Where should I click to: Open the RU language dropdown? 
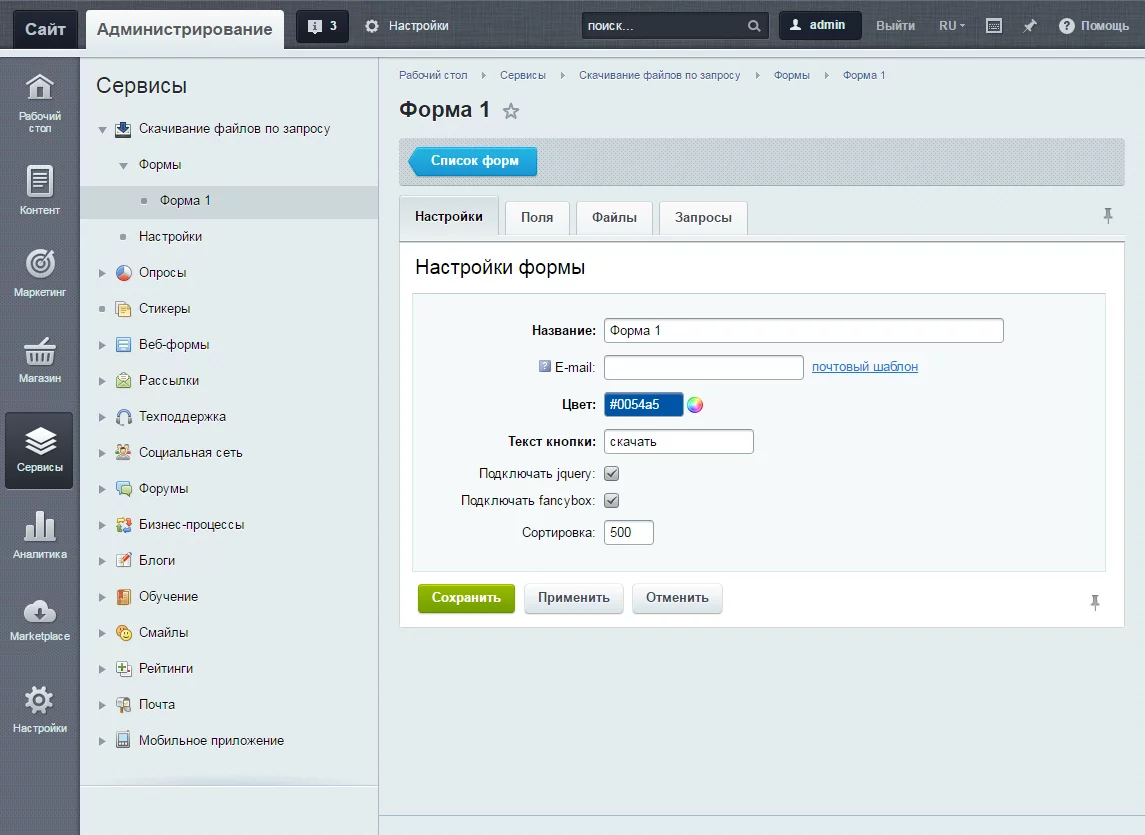pos(951,26)
